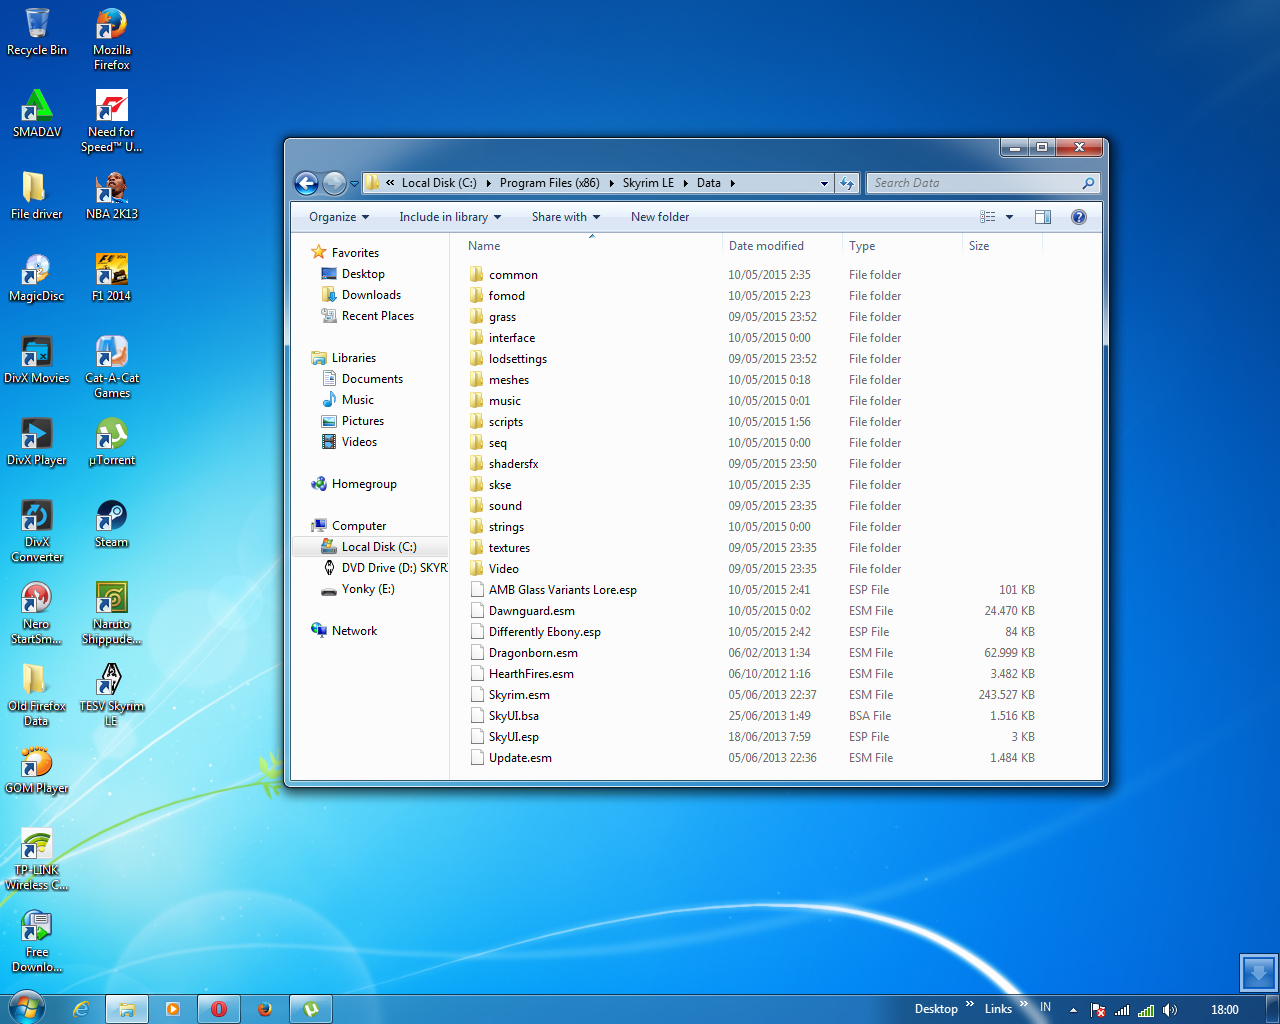Select the skse folder
Screen dimensions: 1280x1024
click(500, 485)
